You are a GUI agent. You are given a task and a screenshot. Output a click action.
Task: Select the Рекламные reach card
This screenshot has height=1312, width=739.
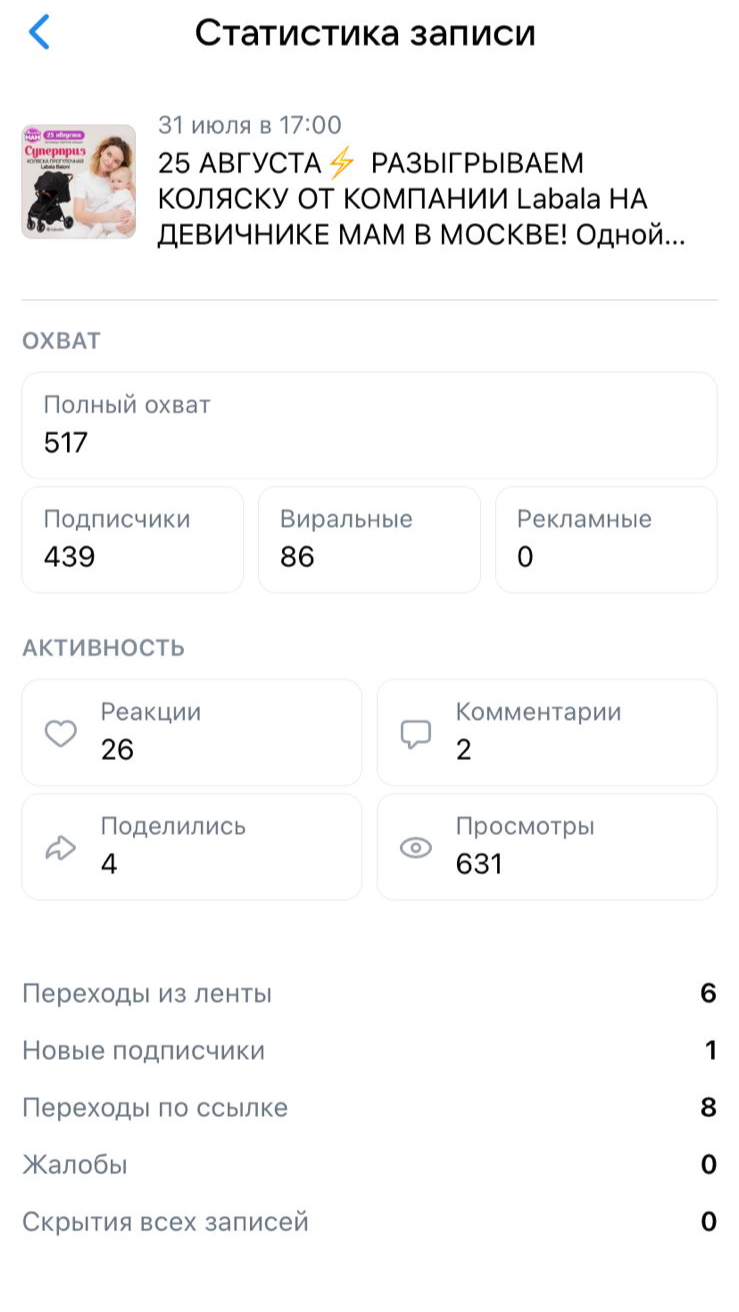point(606,539)
